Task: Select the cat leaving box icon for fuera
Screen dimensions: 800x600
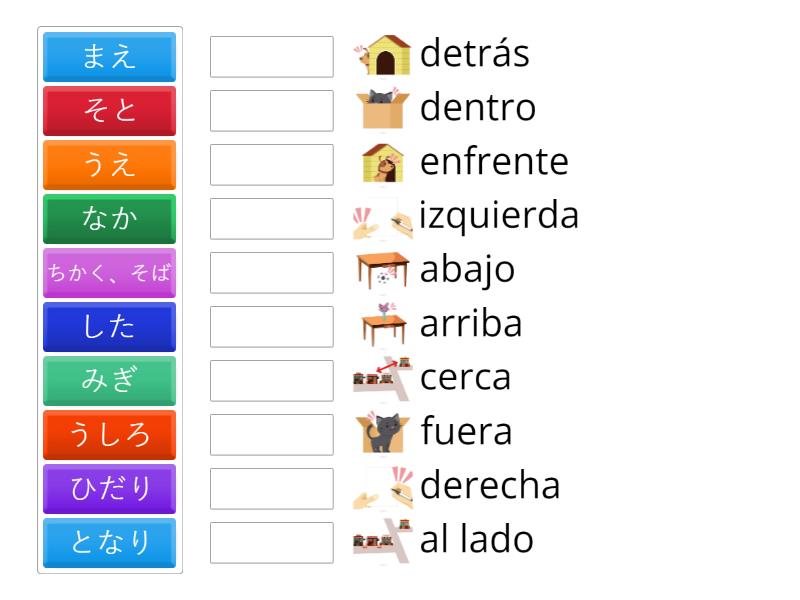Action: [388, 432]
